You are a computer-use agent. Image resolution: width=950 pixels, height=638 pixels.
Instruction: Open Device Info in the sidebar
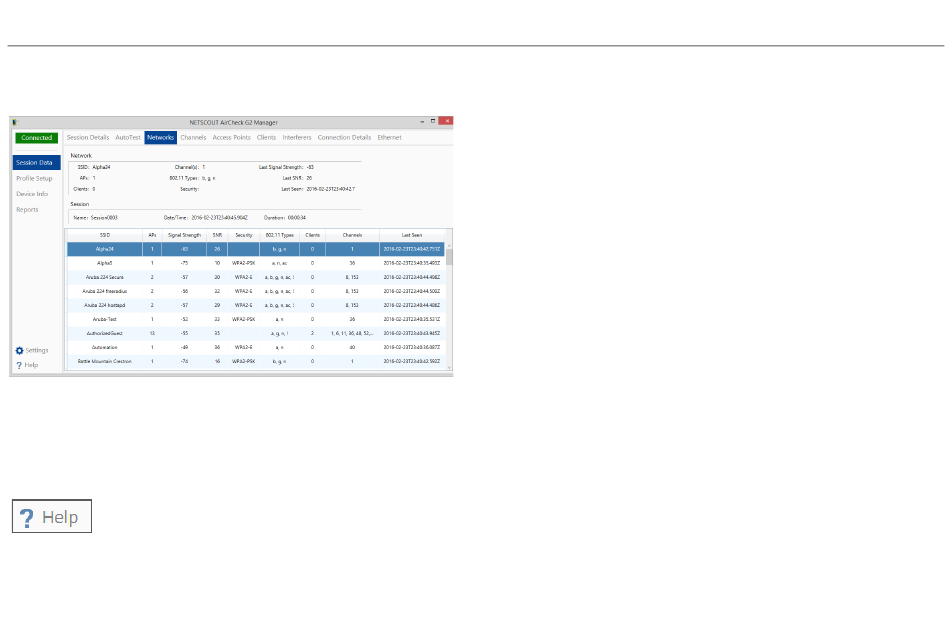coord(32,194)
